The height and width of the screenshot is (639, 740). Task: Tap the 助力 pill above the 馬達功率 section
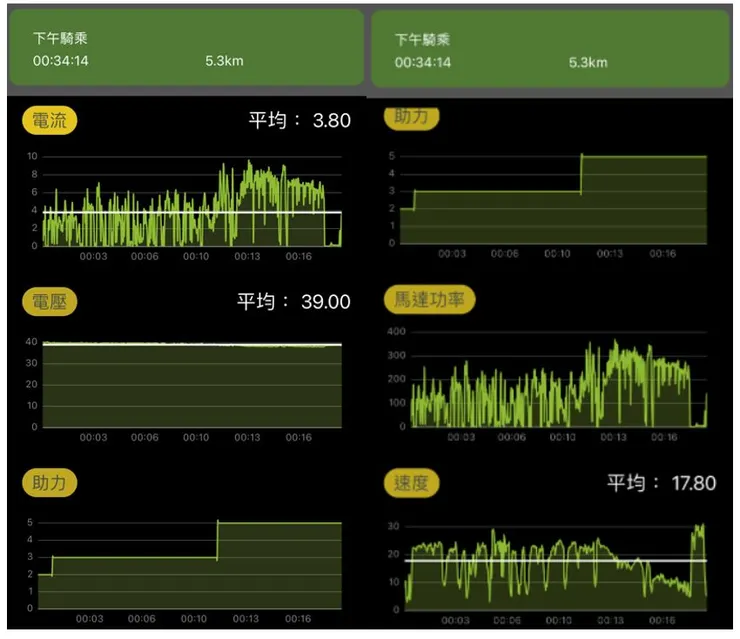click(x=412, y=117)
